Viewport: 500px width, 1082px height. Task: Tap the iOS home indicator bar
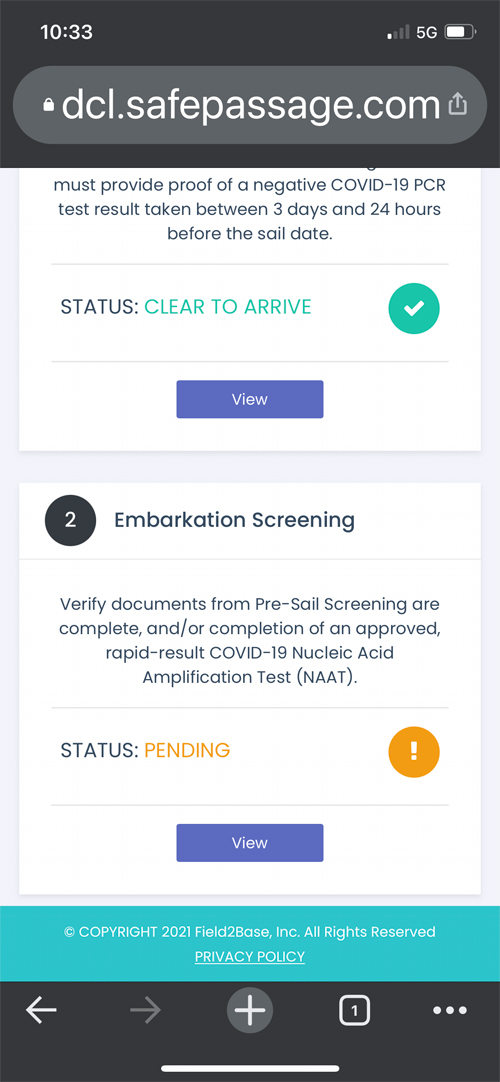pos(250,1070)
